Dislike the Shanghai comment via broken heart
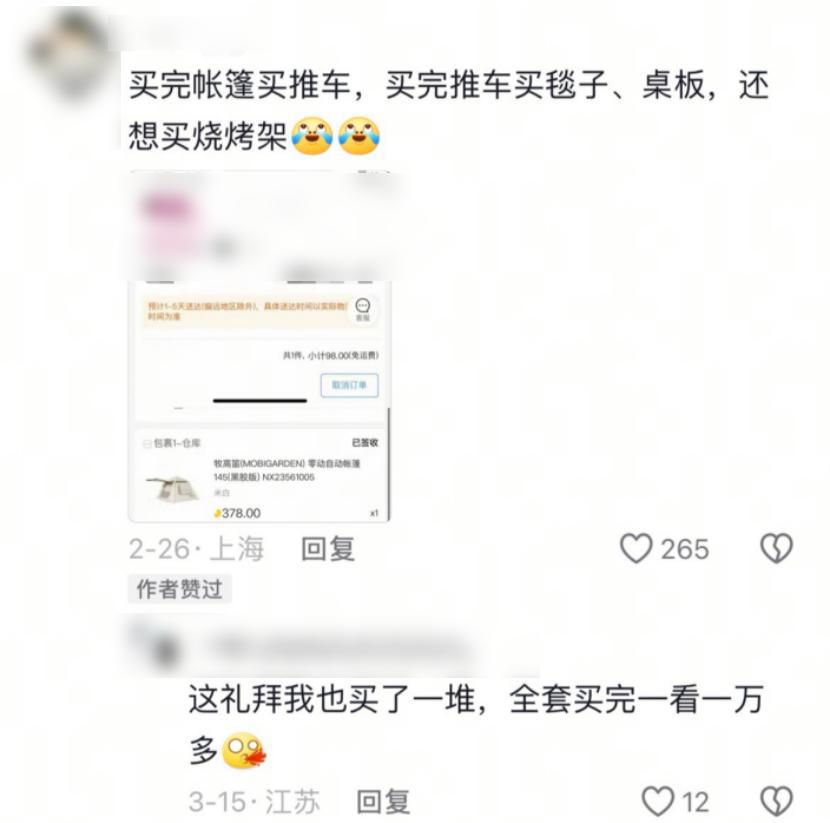This screenshot has width=830, height=823. [777, 548]
